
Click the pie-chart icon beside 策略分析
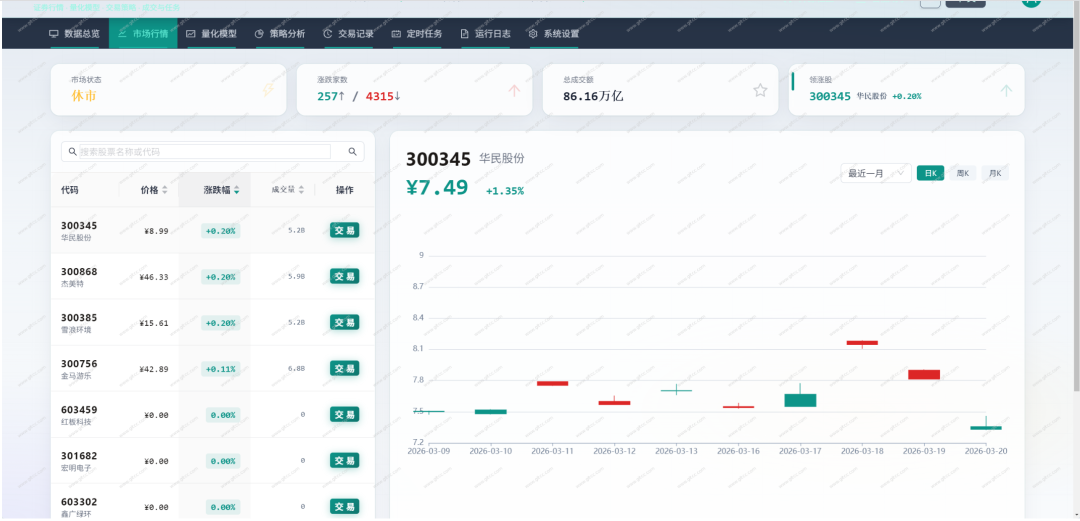[259, 33]
